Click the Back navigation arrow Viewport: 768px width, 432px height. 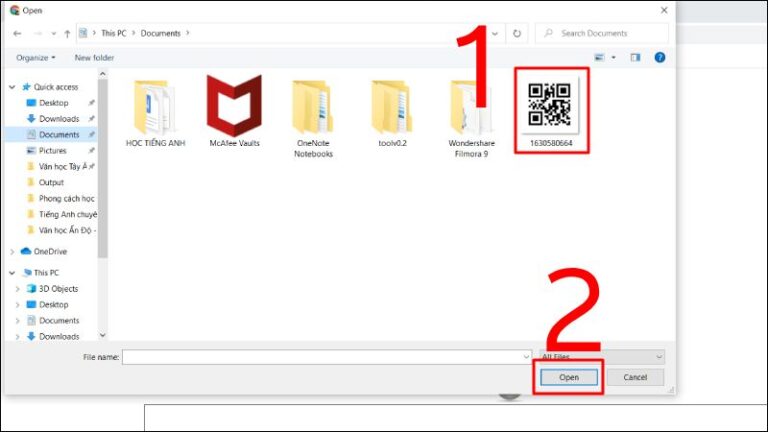point(17,33)
